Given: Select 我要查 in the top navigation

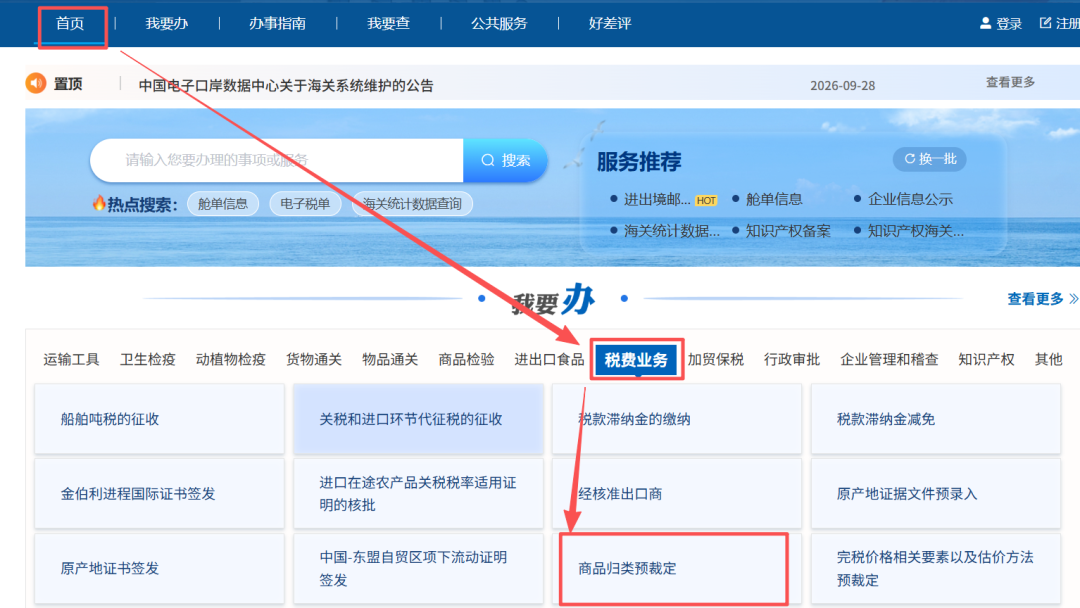Looking at the screenshot, I should [x=388, y=23].
